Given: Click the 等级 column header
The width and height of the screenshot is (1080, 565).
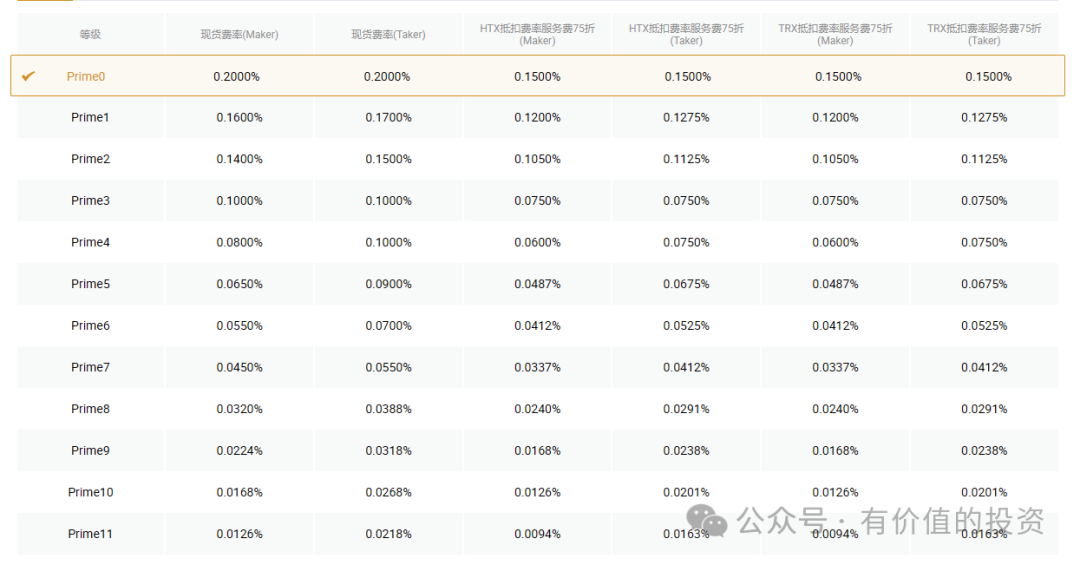Looking at the screenshot, I should (x=90, y=34).
